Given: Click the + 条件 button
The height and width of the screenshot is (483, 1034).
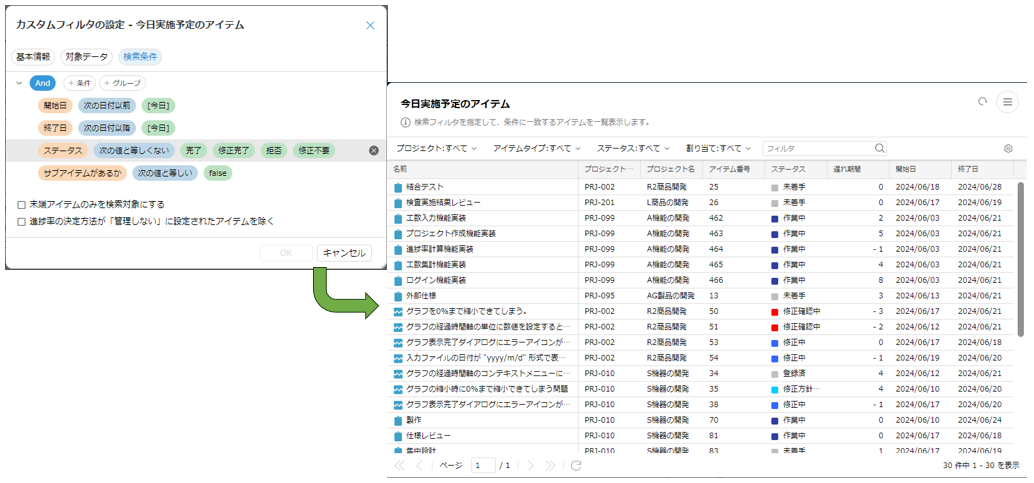Looking at the screenshot, I should point(78,83).
